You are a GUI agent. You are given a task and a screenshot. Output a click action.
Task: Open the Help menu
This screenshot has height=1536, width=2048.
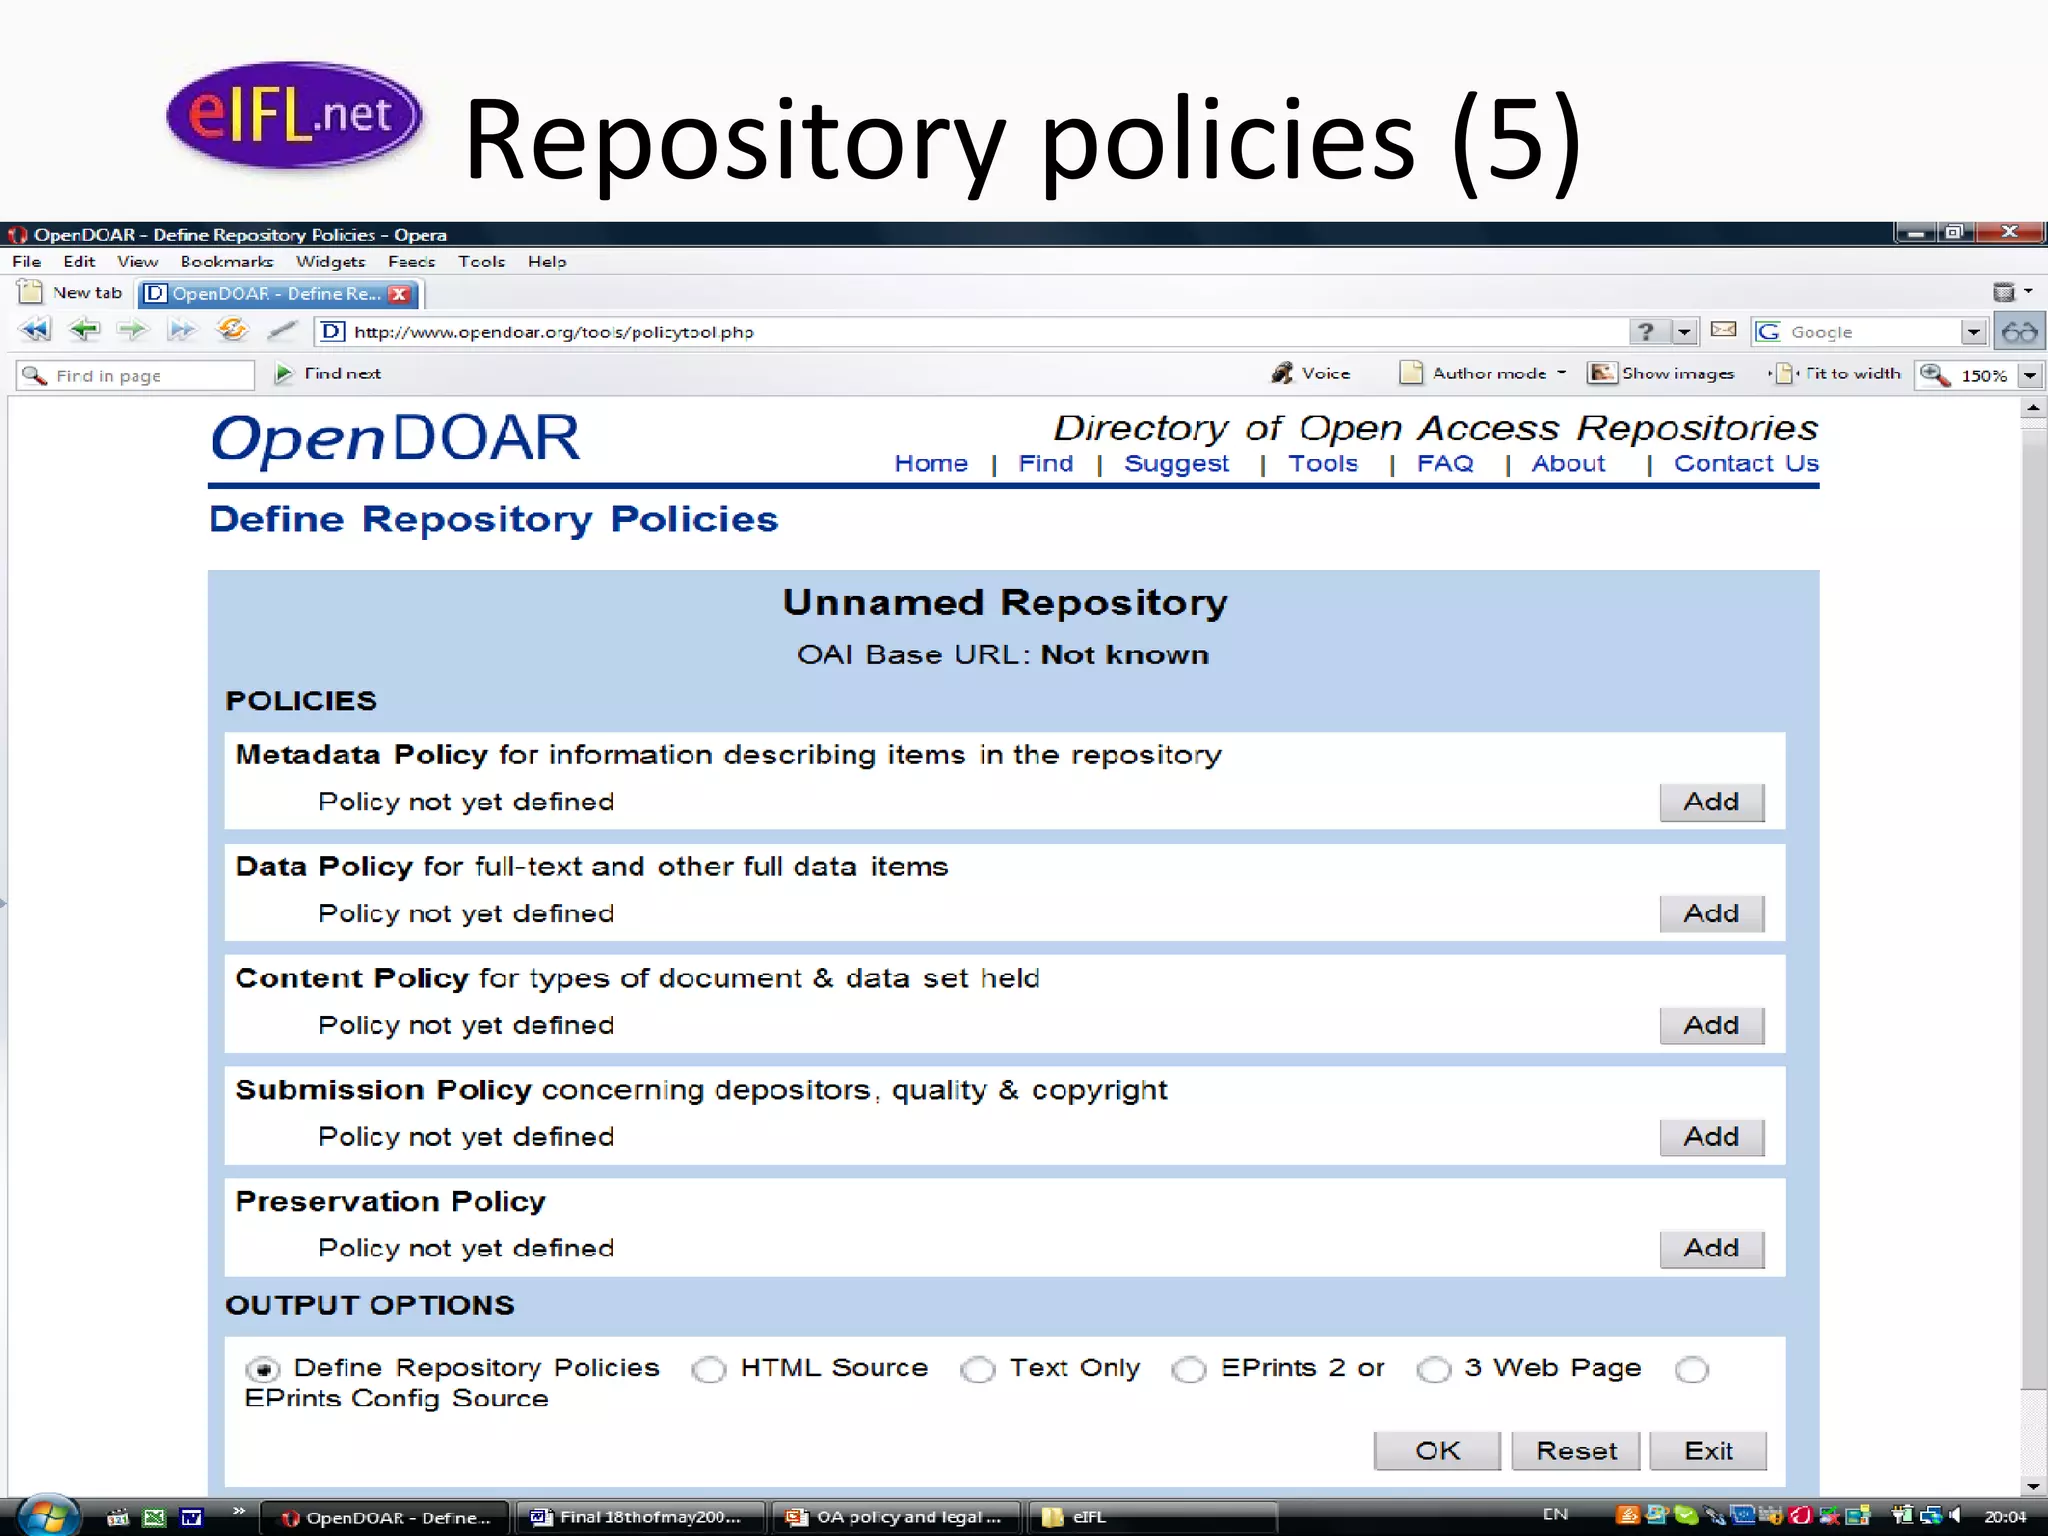[x=547, y=261]
